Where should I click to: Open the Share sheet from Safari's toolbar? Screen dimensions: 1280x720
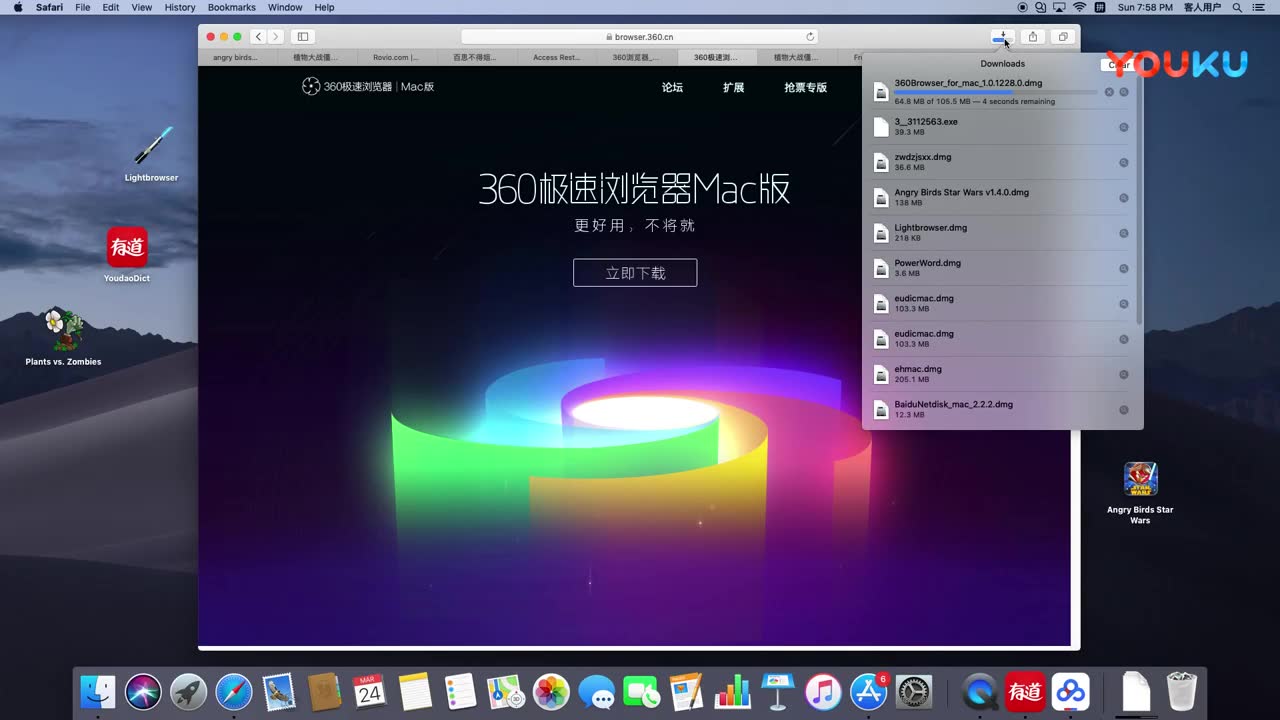point(1032,36)
